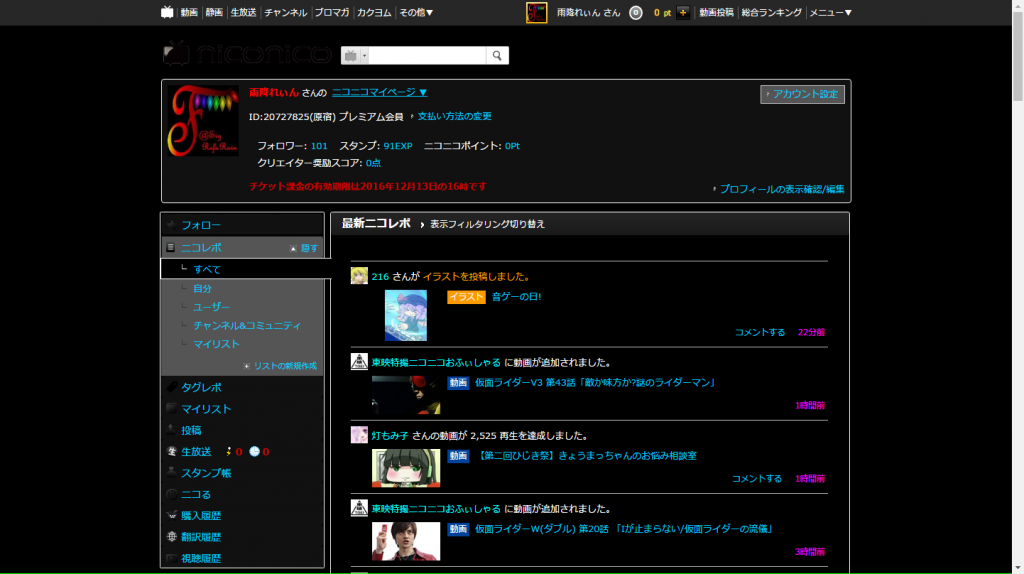Screen dimensions: 1024x574
Task: Click the plus icon to add points
Action: 682,12
